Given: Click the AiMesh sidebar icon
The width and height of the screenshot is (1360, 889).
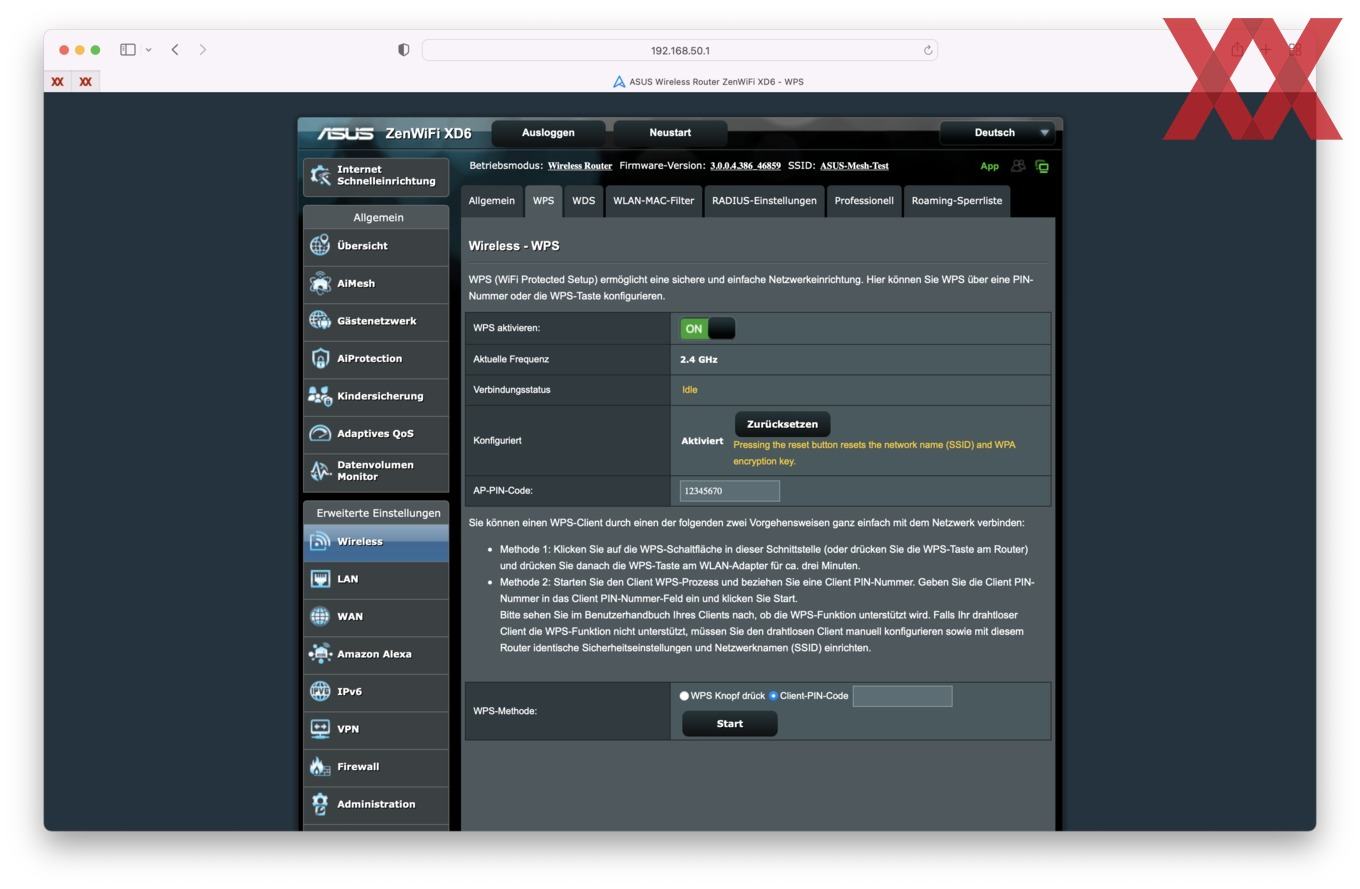Looking at the screenshot, I should pyautogui.click(x=320, y=283).
